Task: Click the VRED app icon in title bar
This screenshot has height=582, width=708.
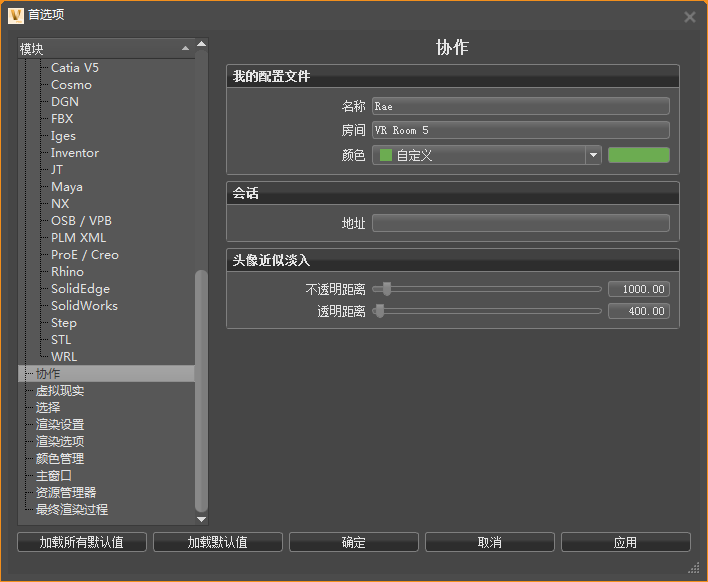Action: pos(16,15)
